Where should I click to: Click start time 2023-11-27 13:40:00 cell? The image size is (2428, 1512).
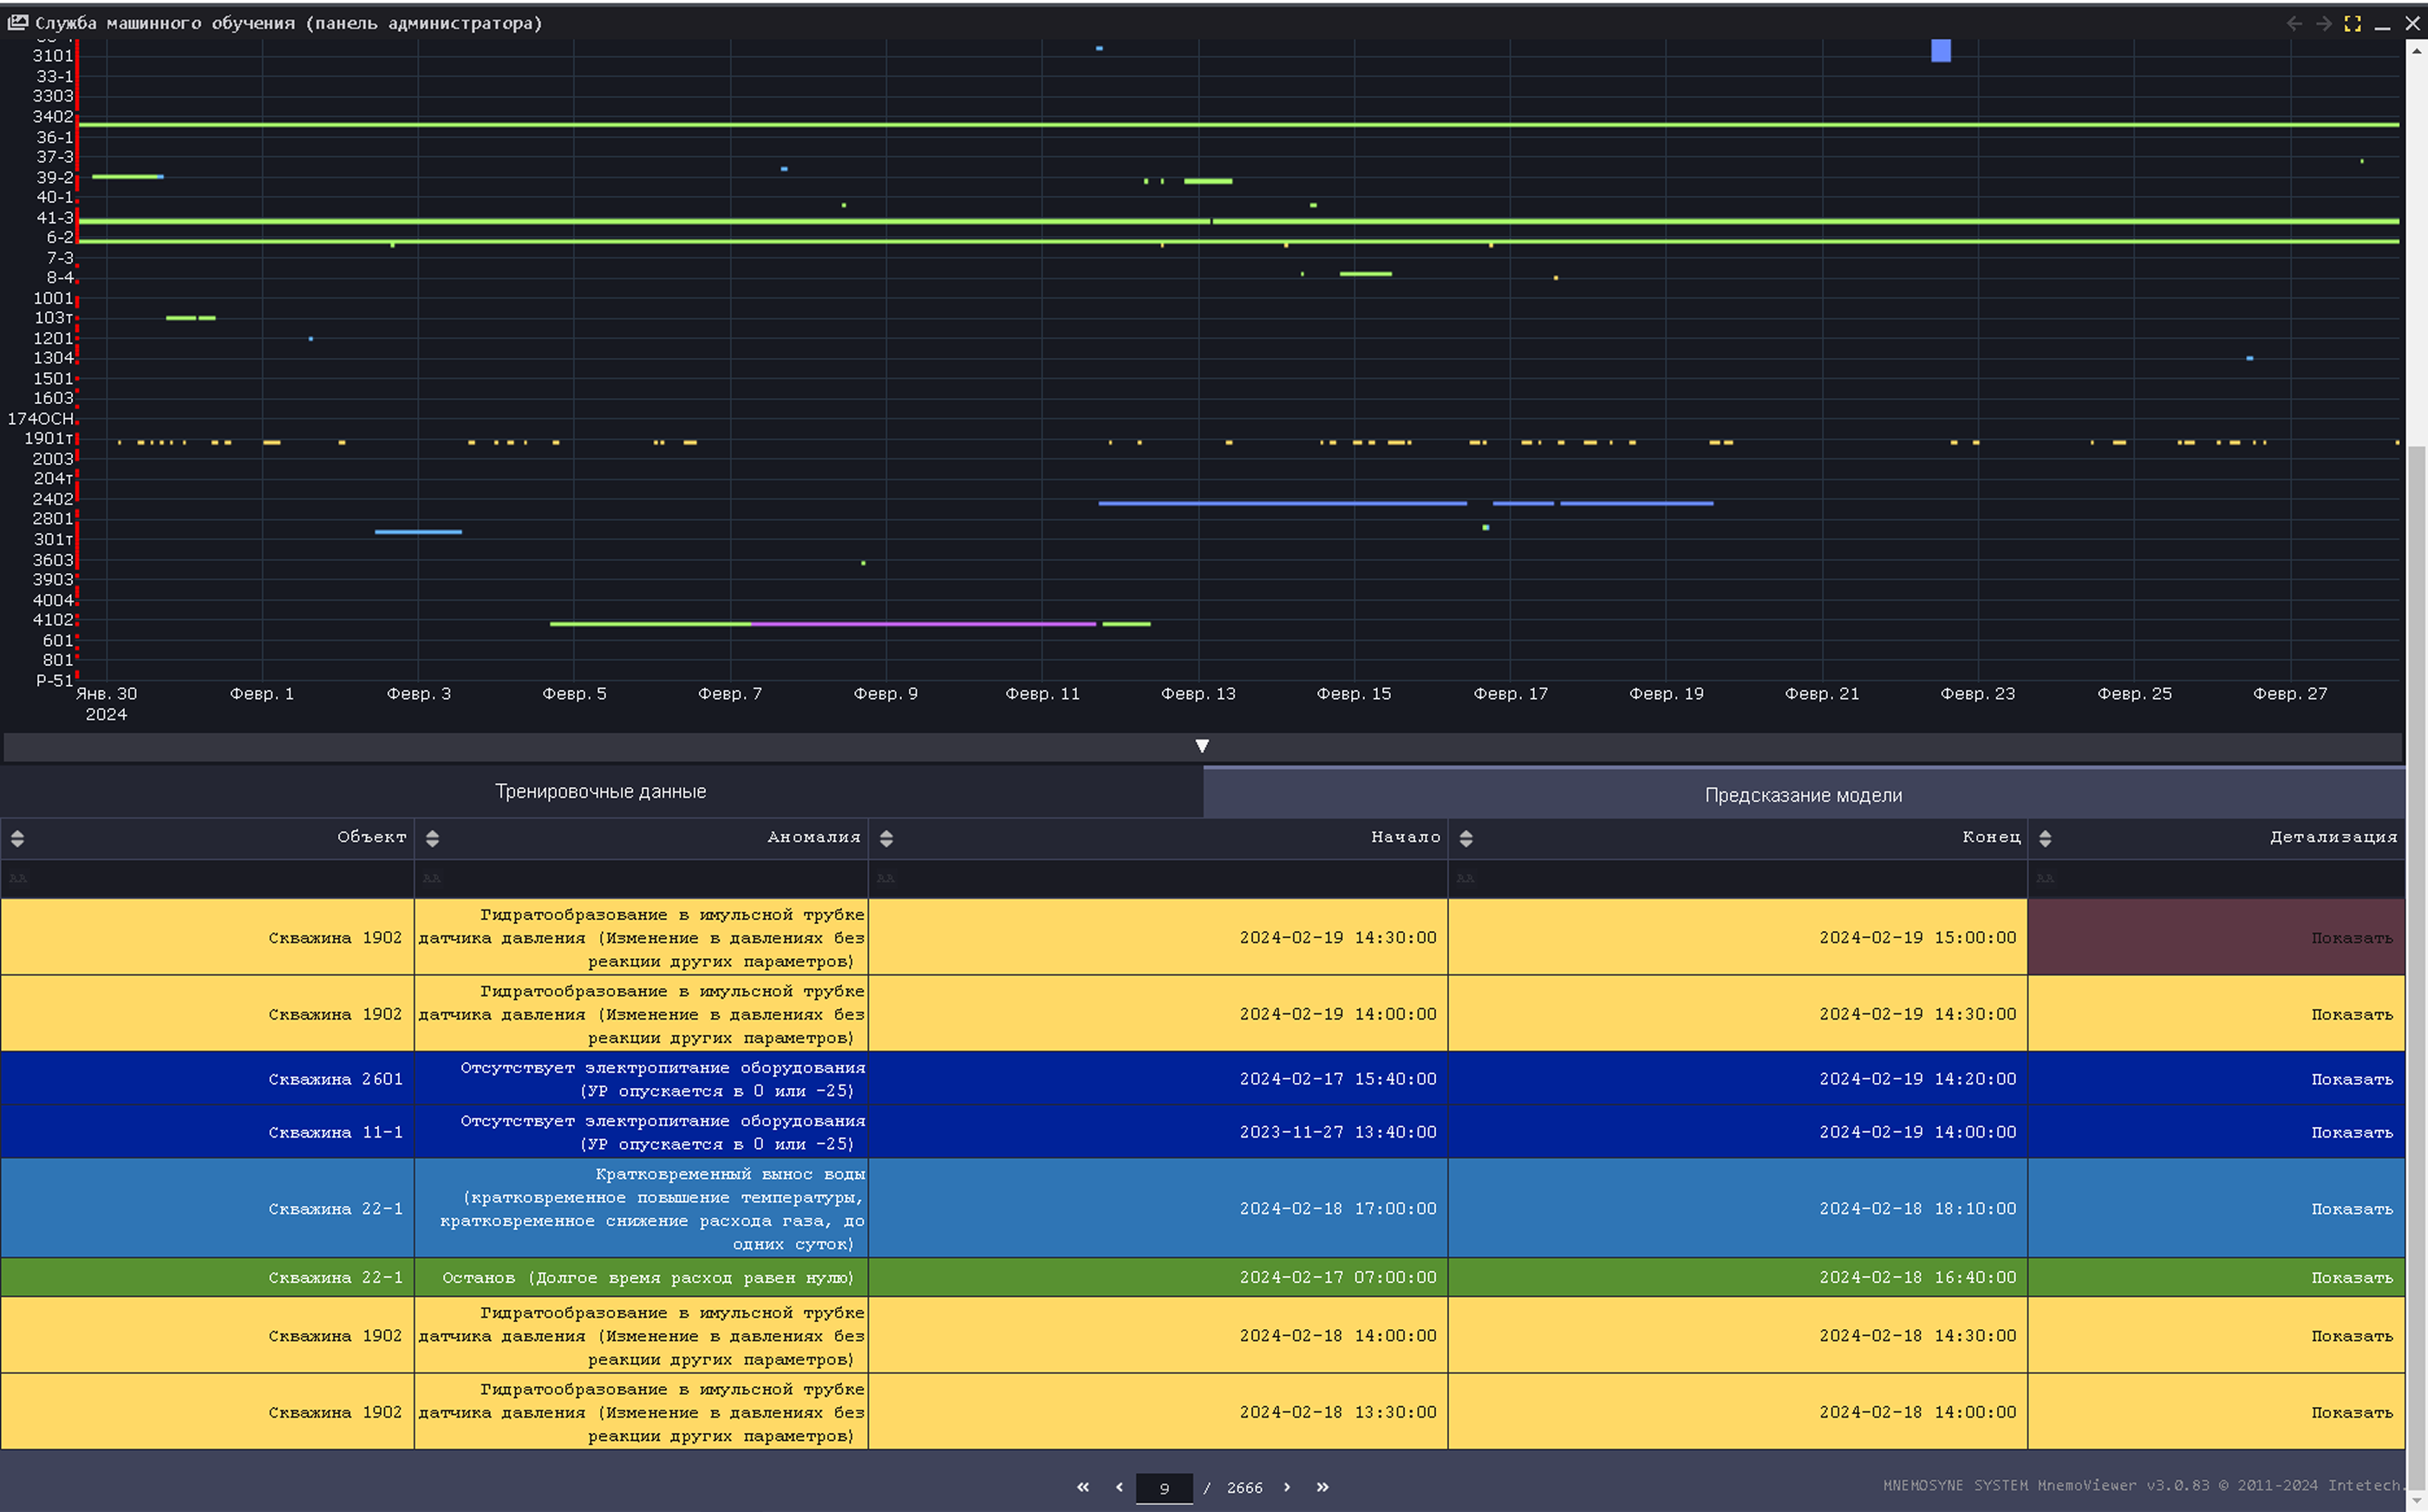(1158, 1132)
